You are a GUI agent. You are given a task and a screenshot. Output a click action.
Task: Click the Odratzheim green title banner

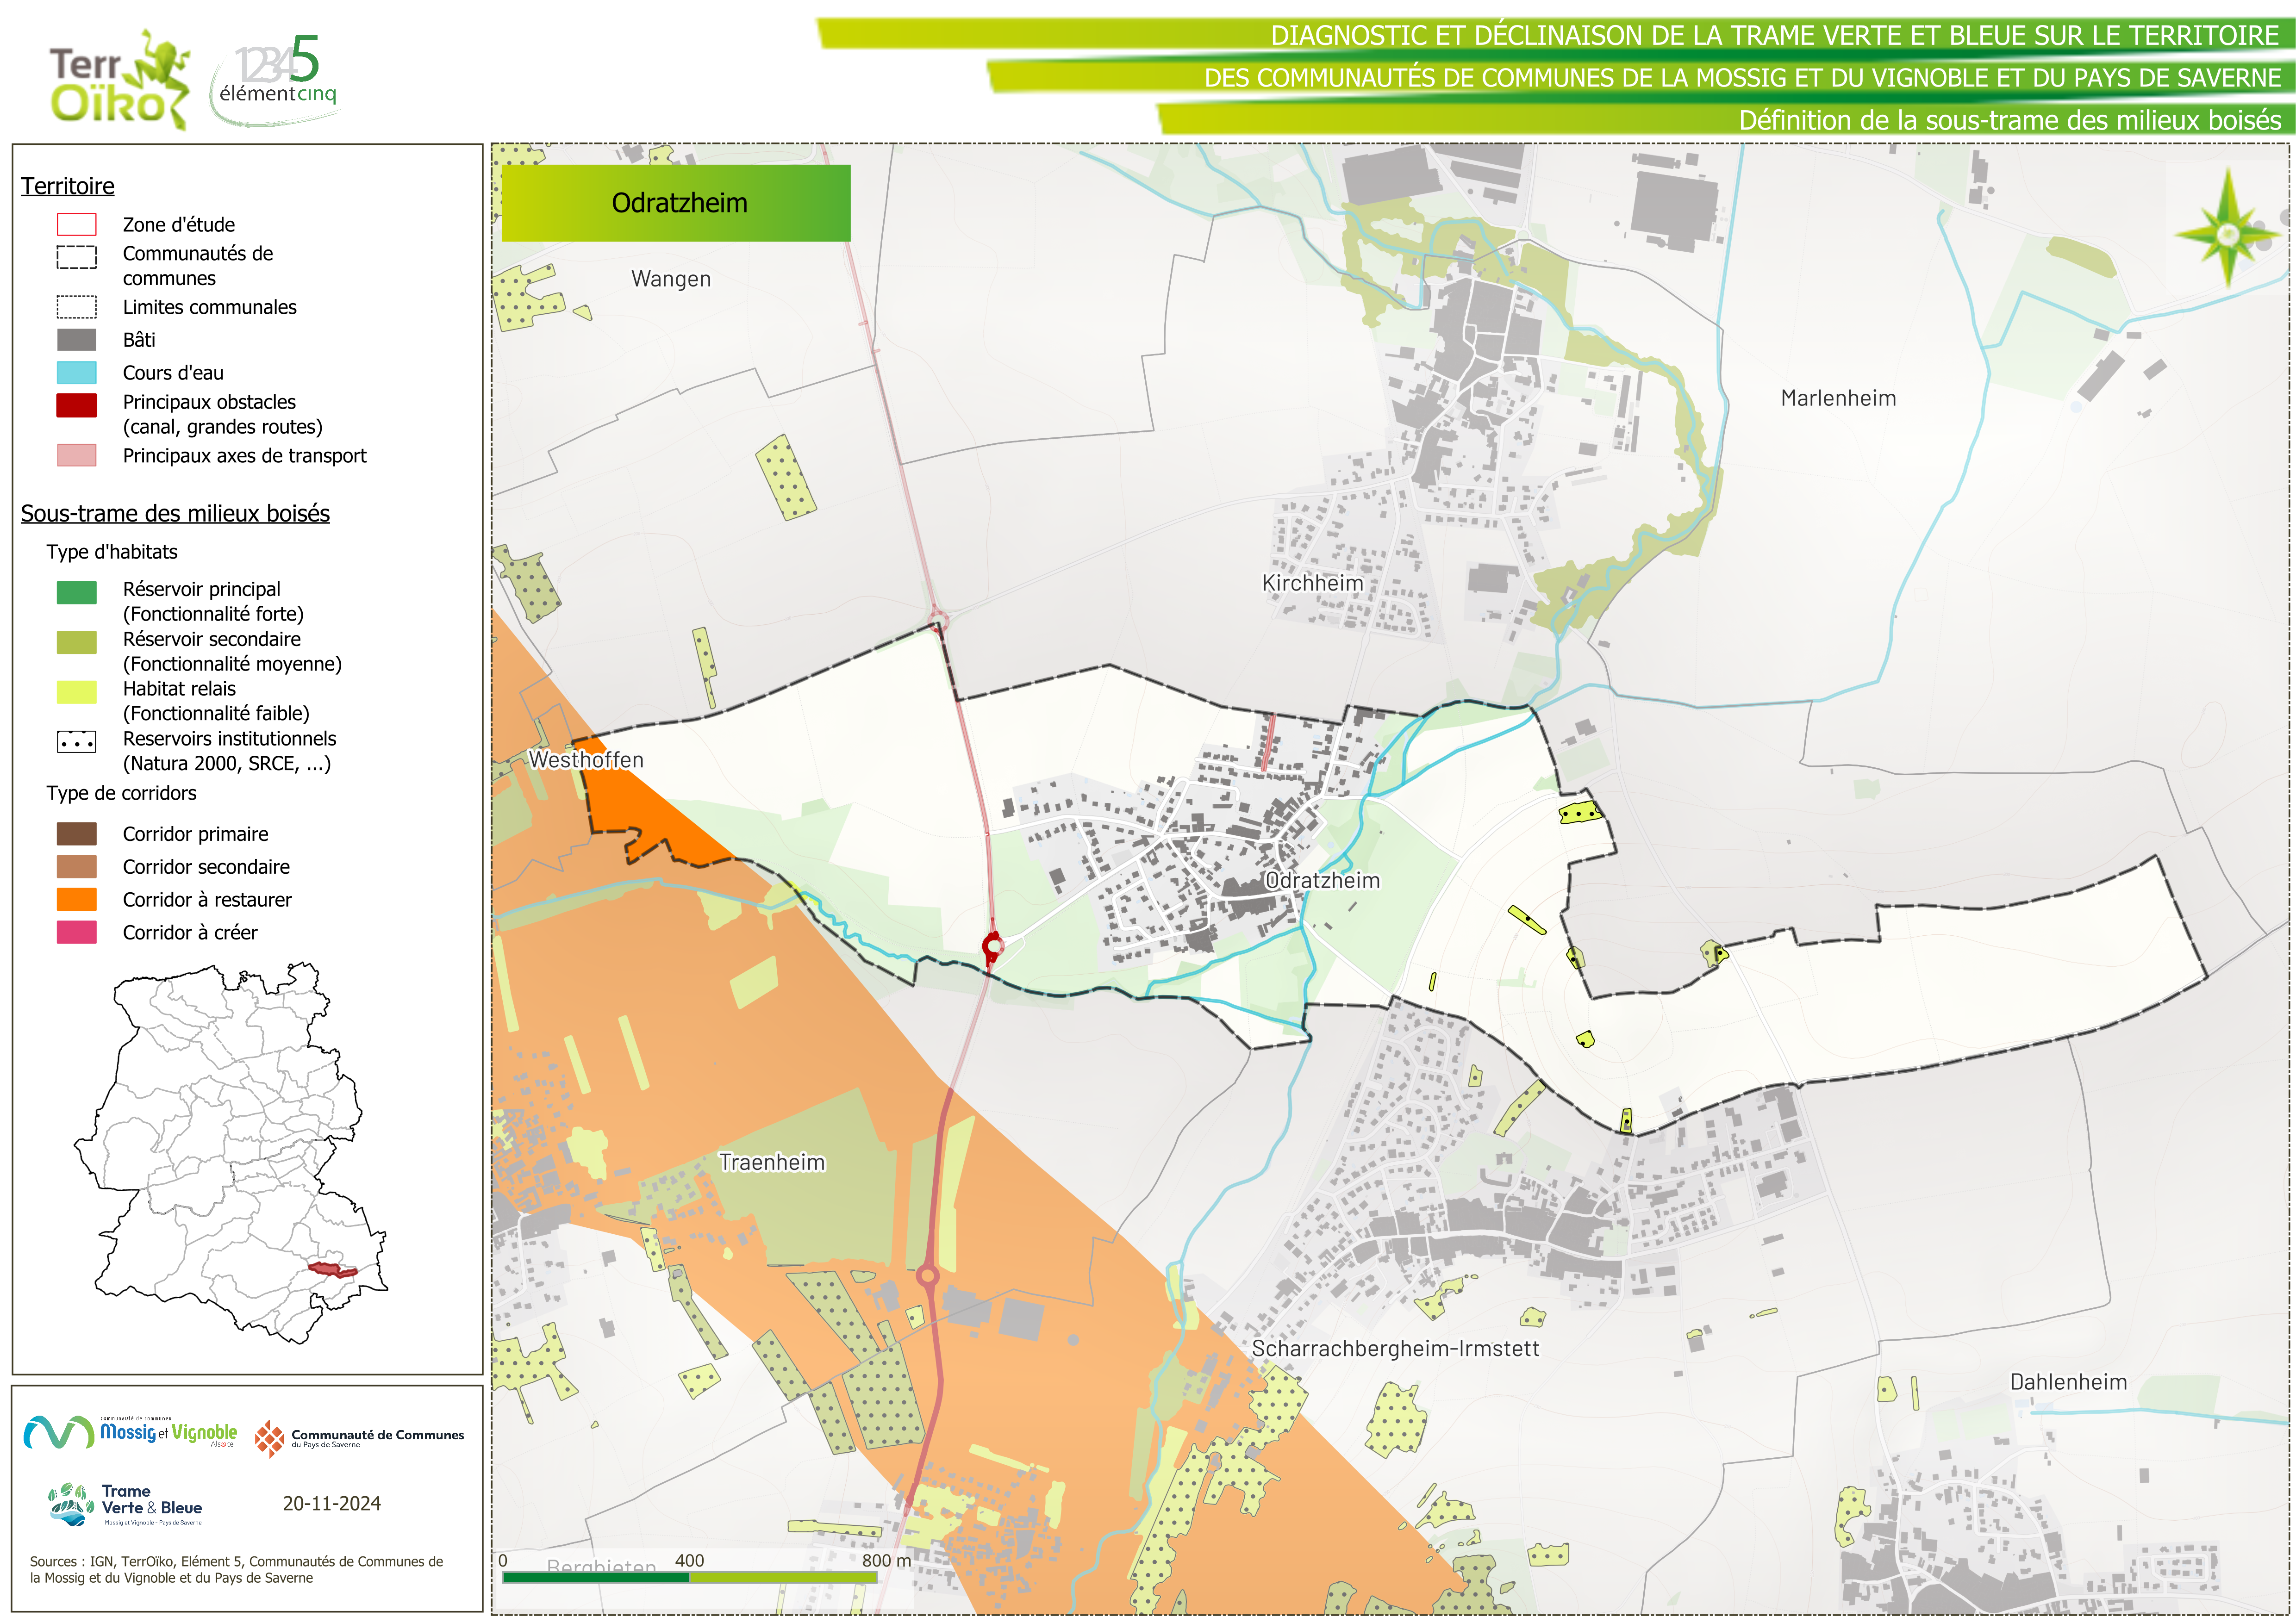click(676, 203)
